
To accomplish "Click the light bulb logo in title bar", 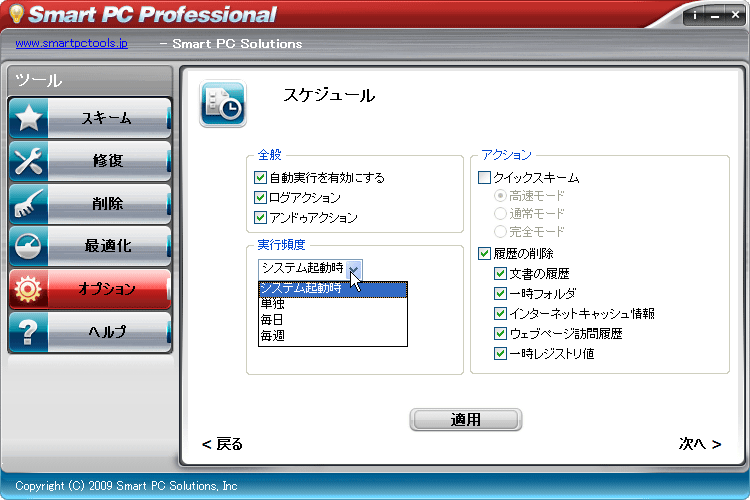I will 17,14.
